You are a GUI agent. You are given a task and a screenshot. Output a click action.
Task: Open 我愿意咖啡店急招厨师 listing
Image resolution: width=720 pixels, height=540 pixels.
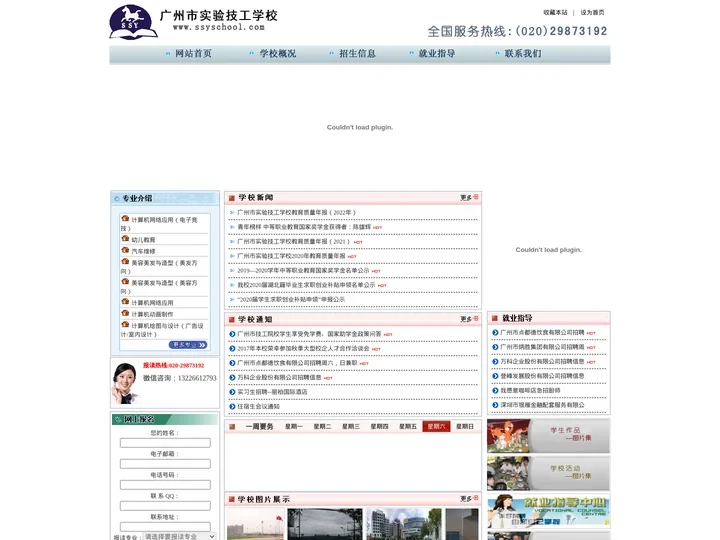(530, 390)
